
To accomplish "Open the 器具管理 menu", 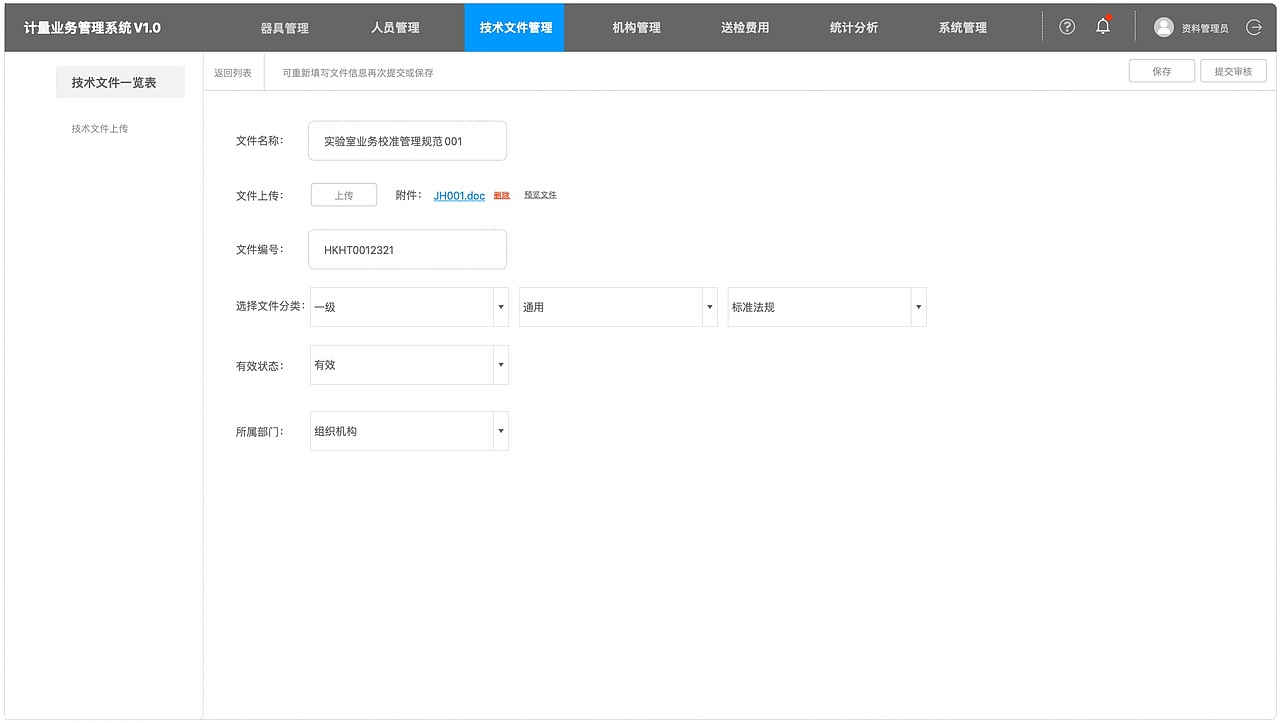I will click(285, 28).
